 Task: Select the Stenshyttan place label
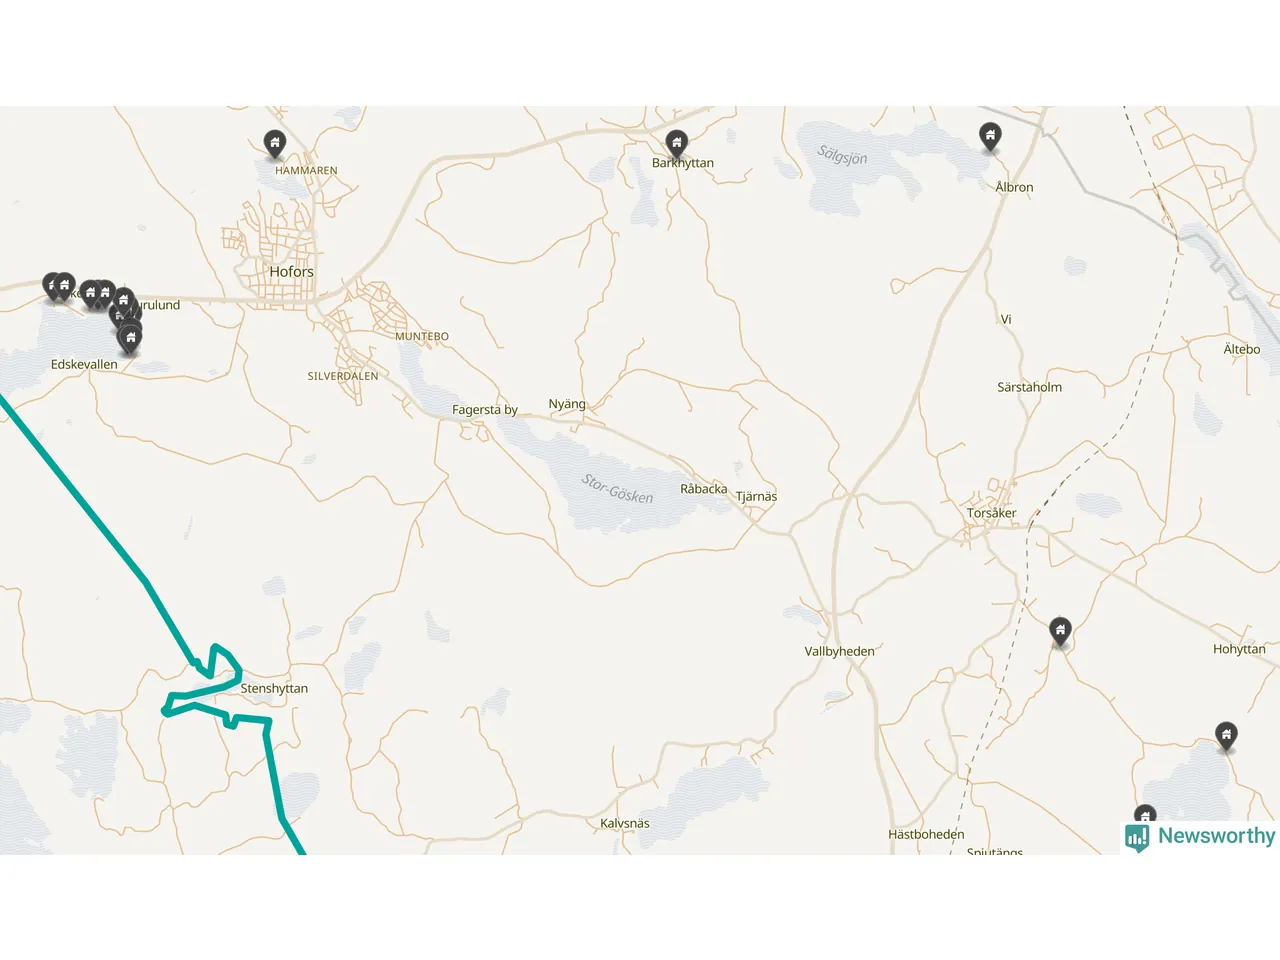pyautogui.click(x=274, y=689)
